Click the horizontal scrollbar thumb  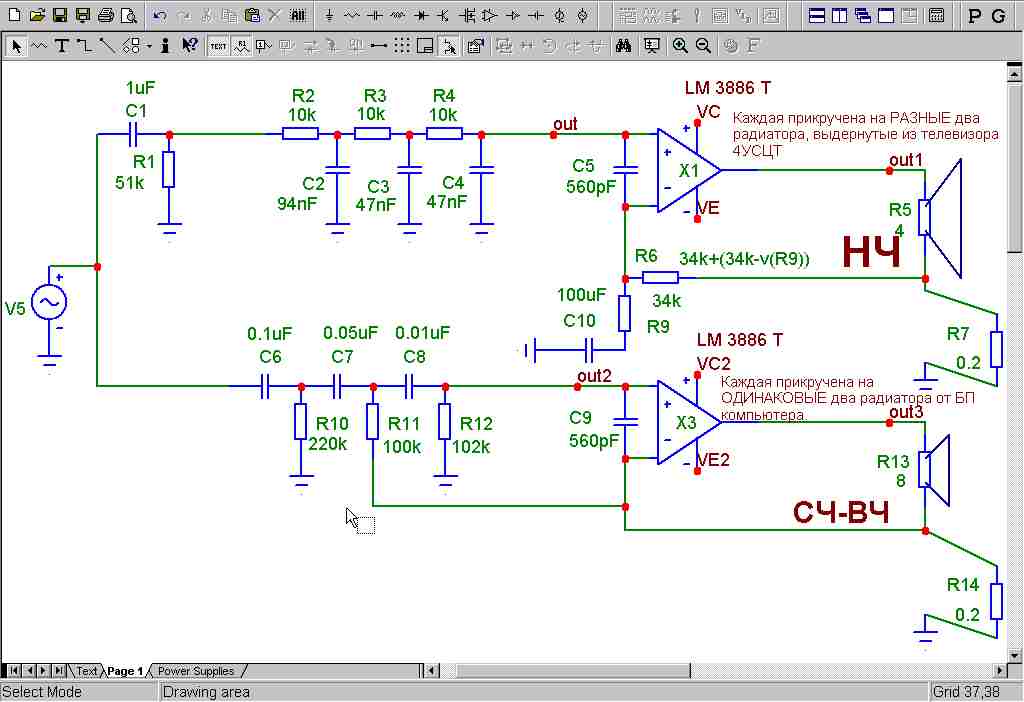566,671
